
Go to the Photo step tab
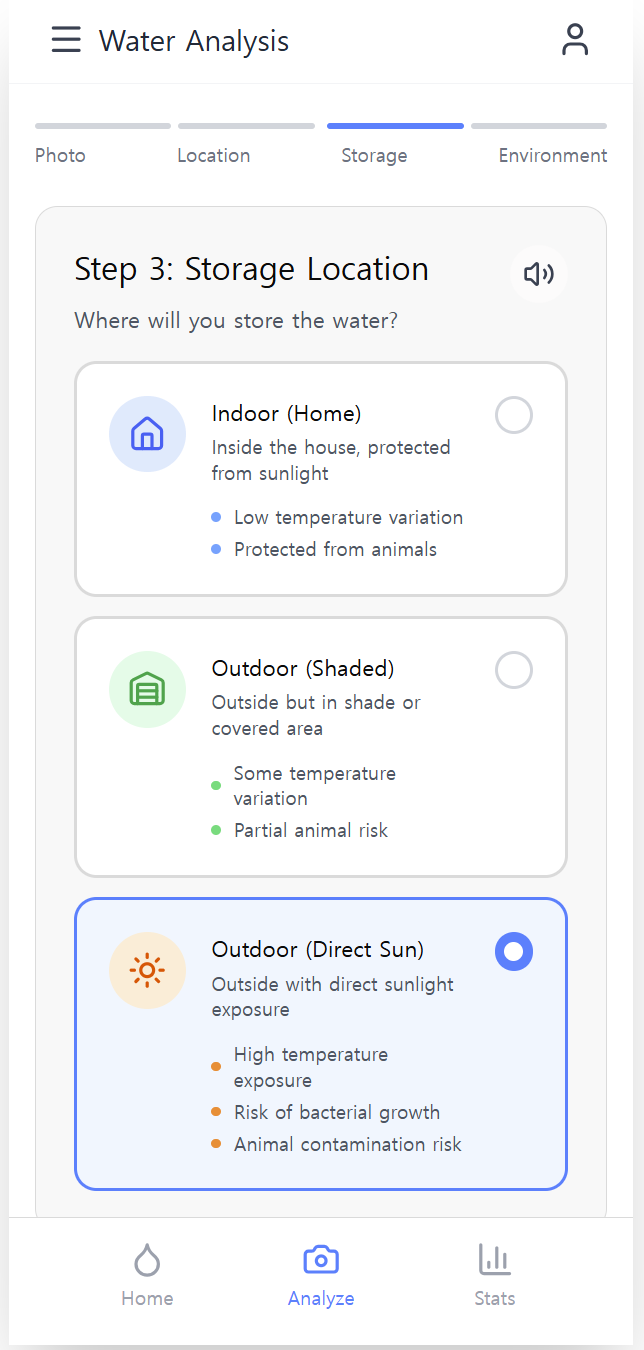pyautogui.click(x=60, y=155)
